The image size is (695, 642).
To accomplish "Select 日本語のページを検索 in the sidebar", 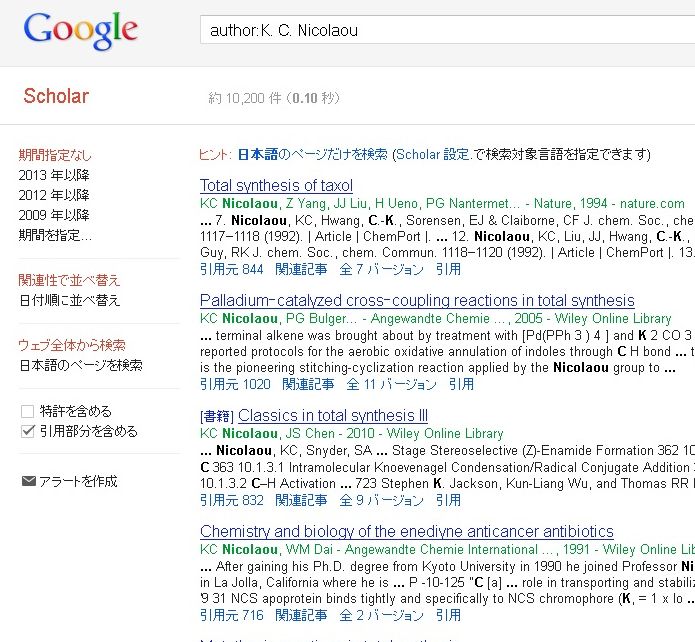I will (80, 365).
